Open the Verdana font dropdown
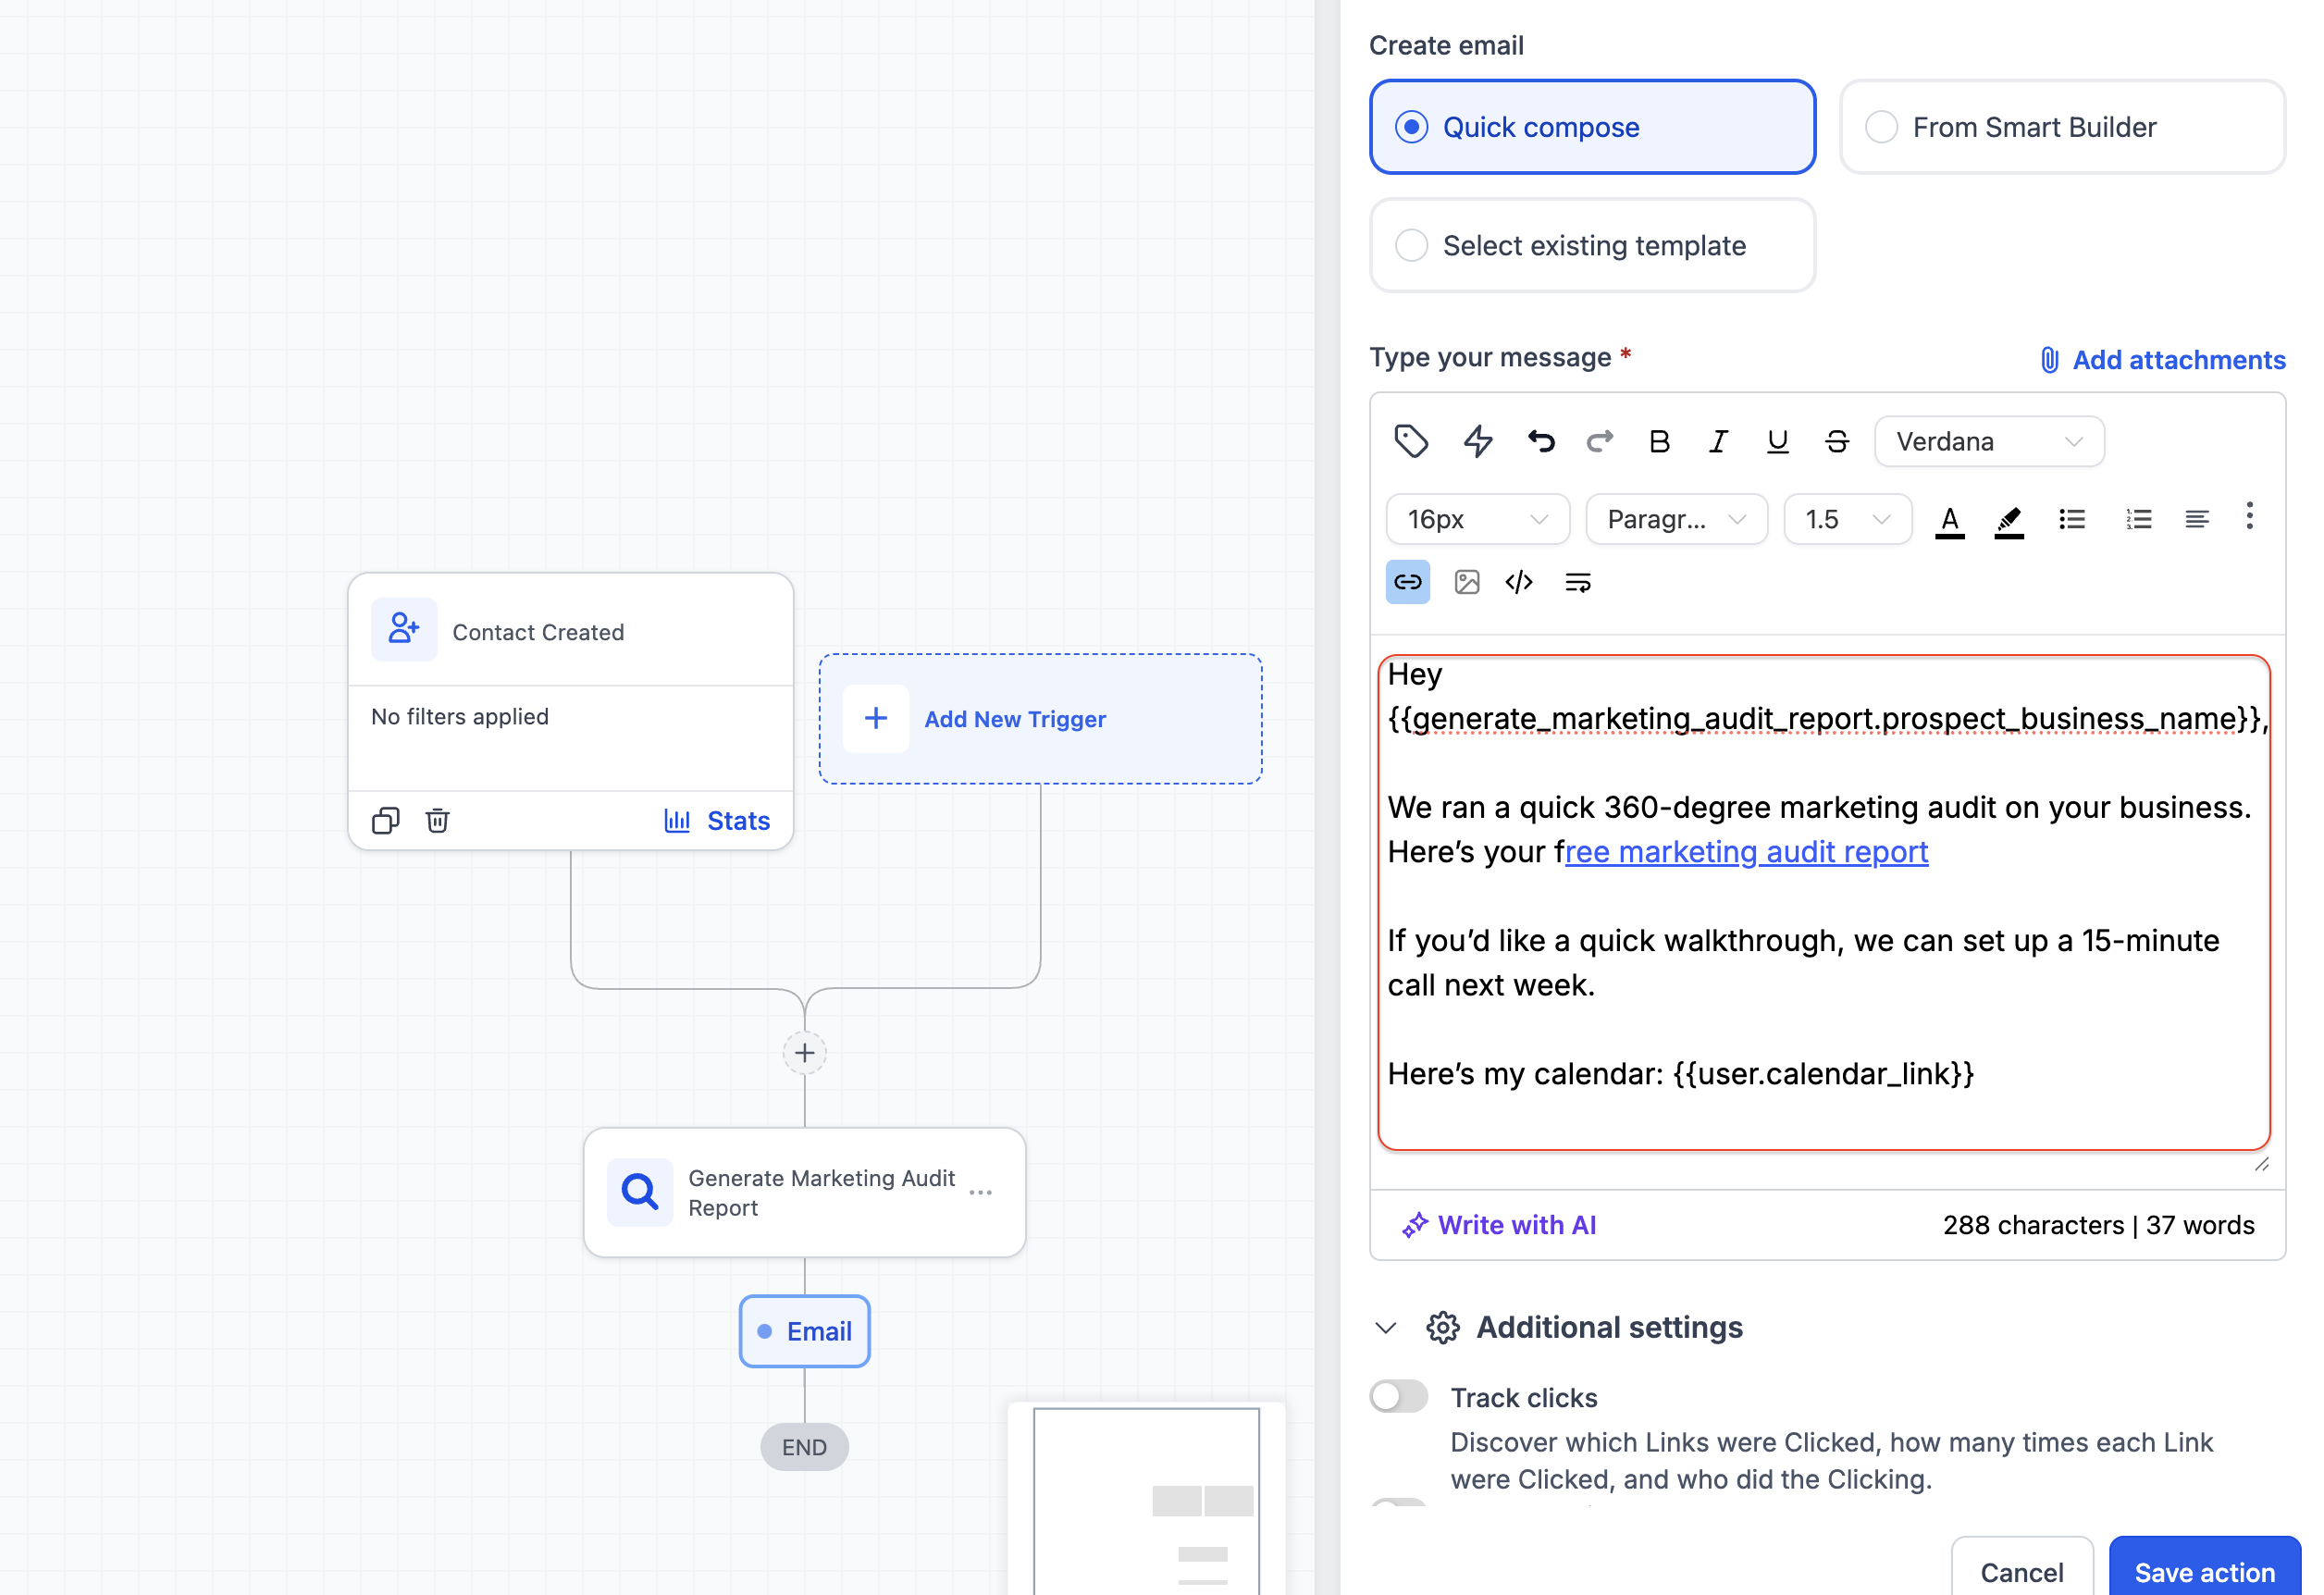 (x=1988, y=441)
